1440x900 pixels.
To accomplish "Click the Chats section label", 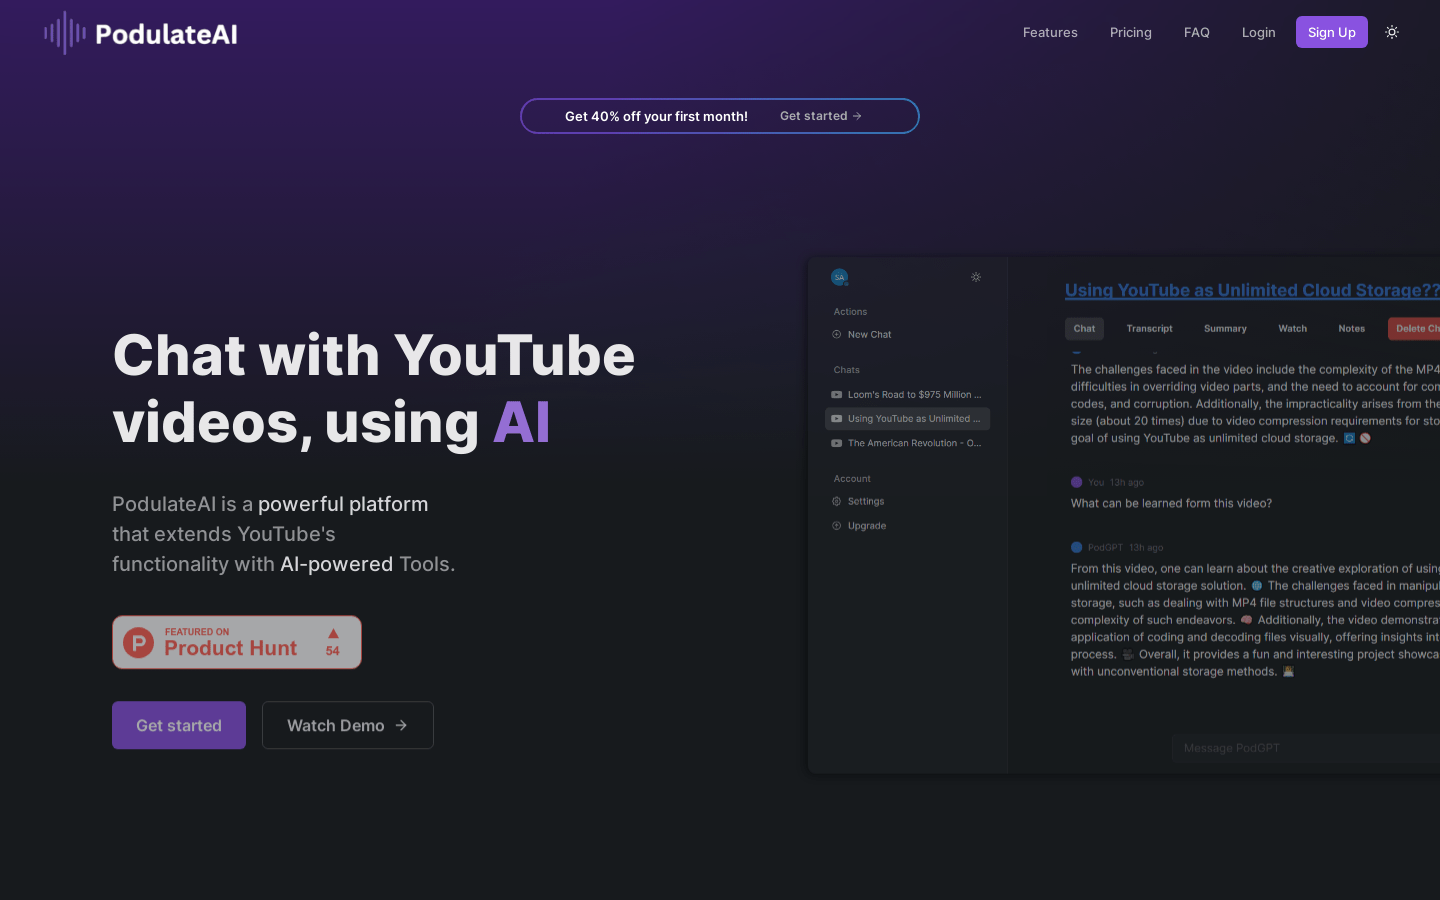I will click(847, 370).
